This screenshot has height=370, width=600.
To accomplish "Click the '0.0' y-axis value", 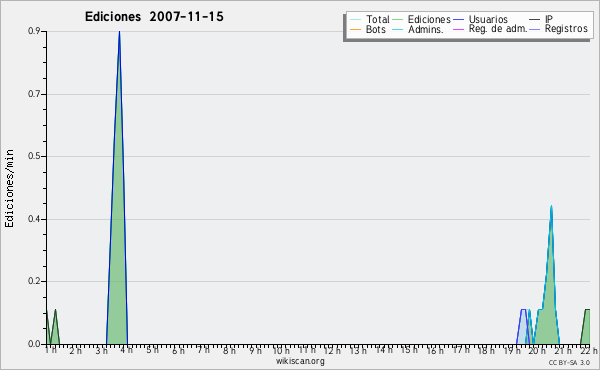I will pos(34,344).
